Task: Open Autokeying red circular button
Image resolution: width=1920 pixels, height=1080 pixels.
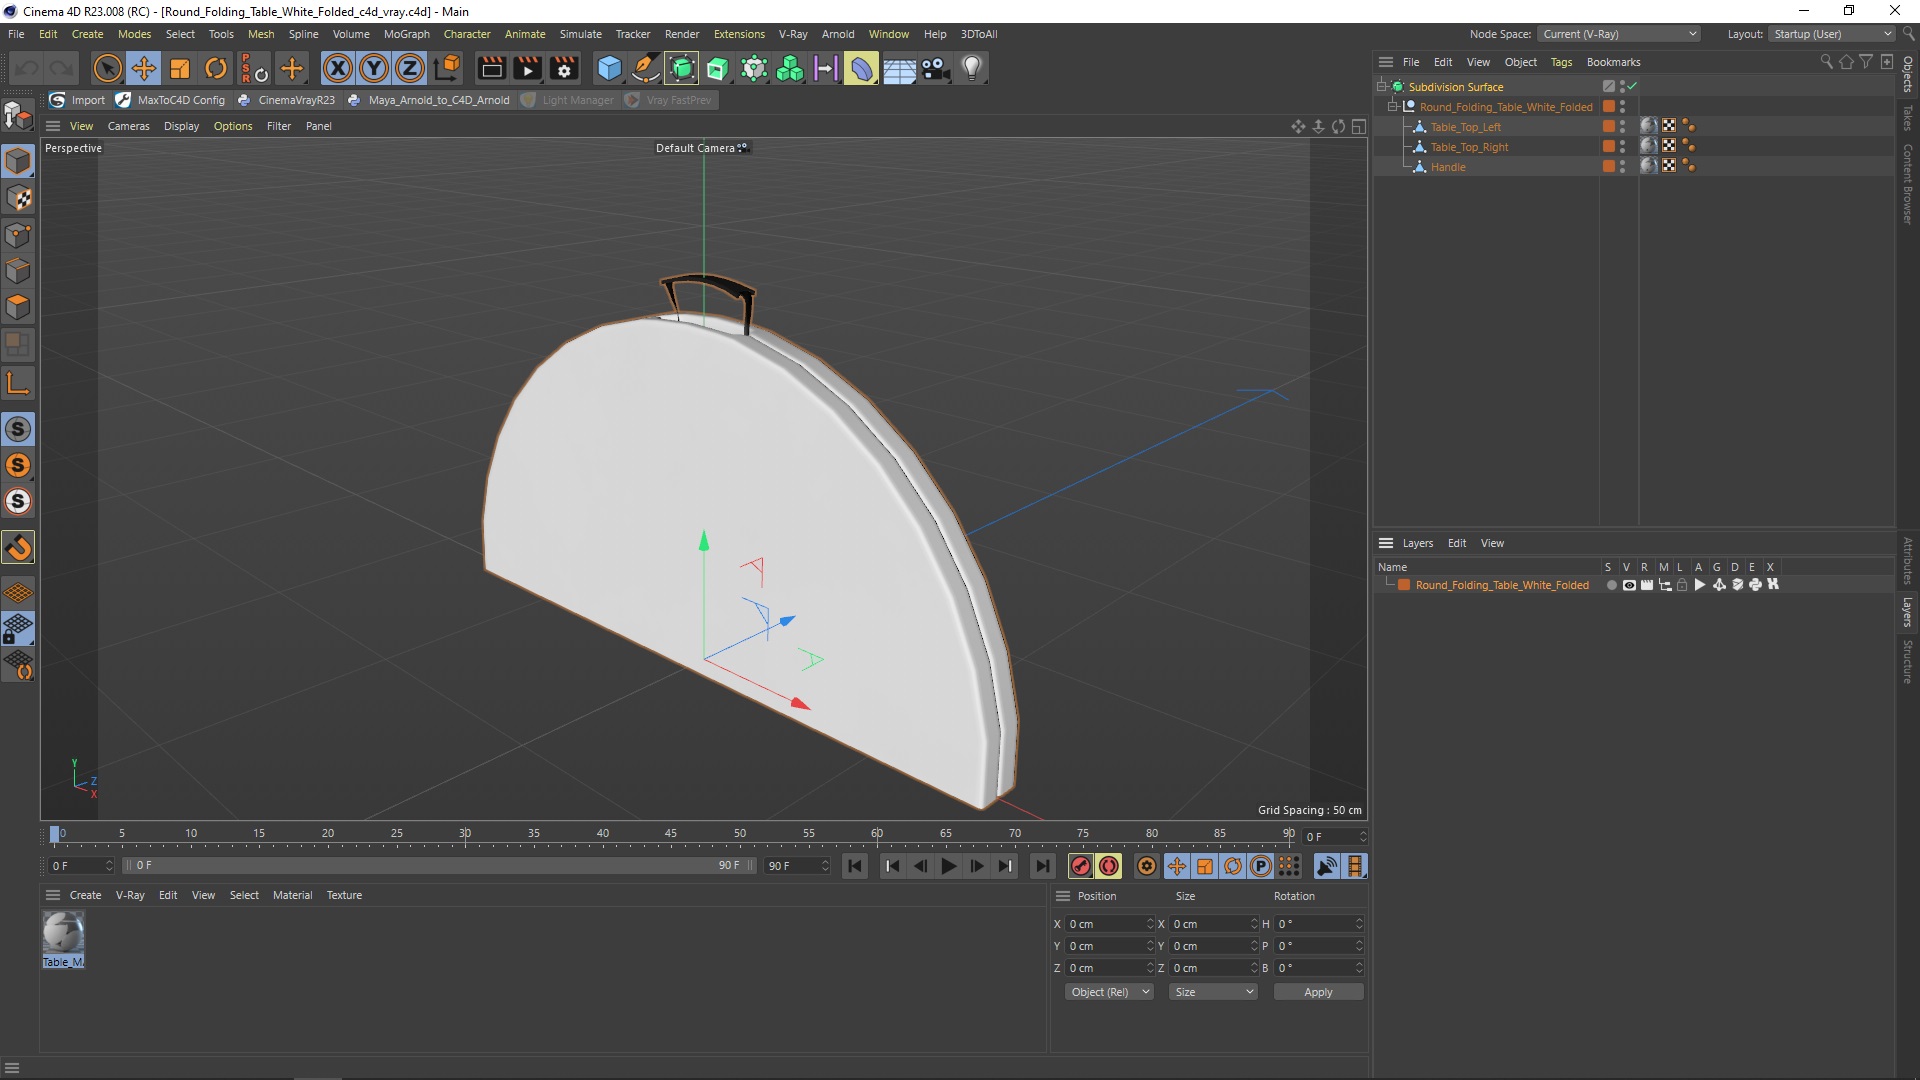Action: [x=1109, y=866]
